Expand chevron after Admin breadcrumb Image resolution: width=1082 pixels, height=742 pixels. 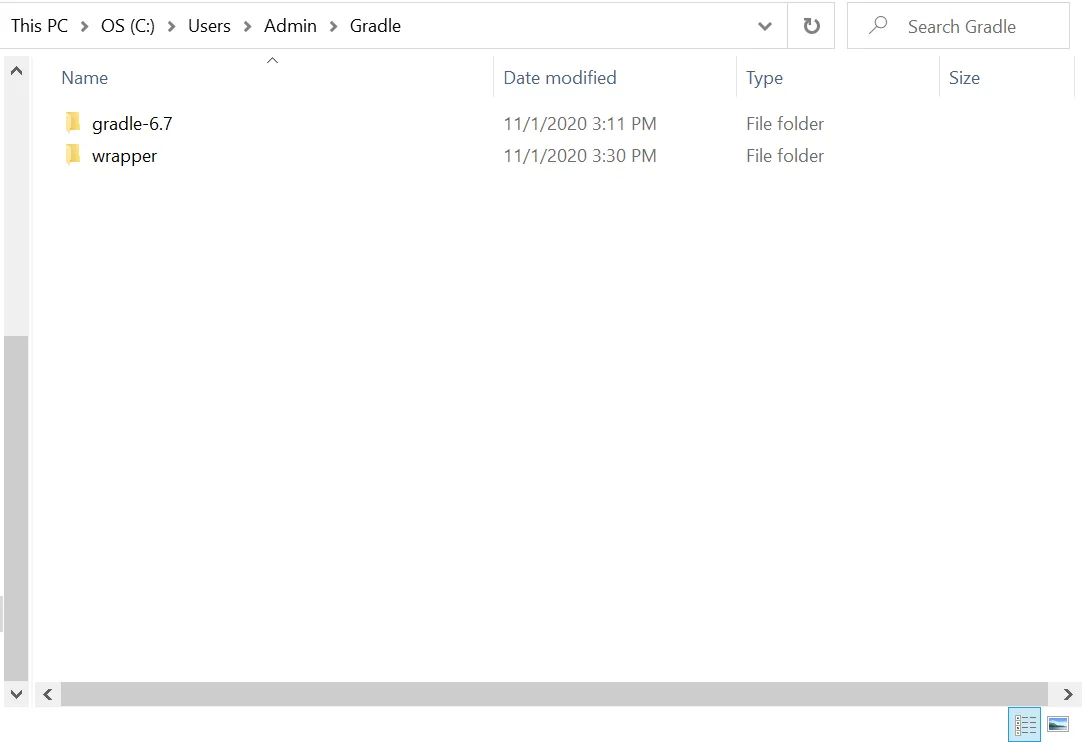(333, 27)
